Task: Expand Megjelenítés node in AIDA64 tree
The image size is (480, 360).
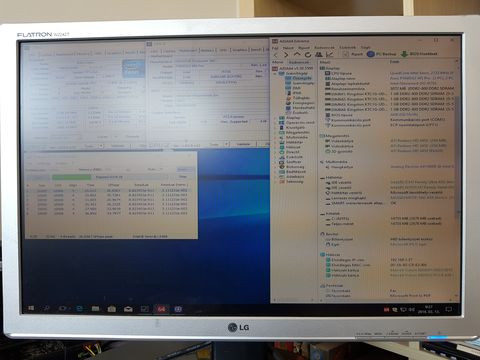Action: click(275, 132)
